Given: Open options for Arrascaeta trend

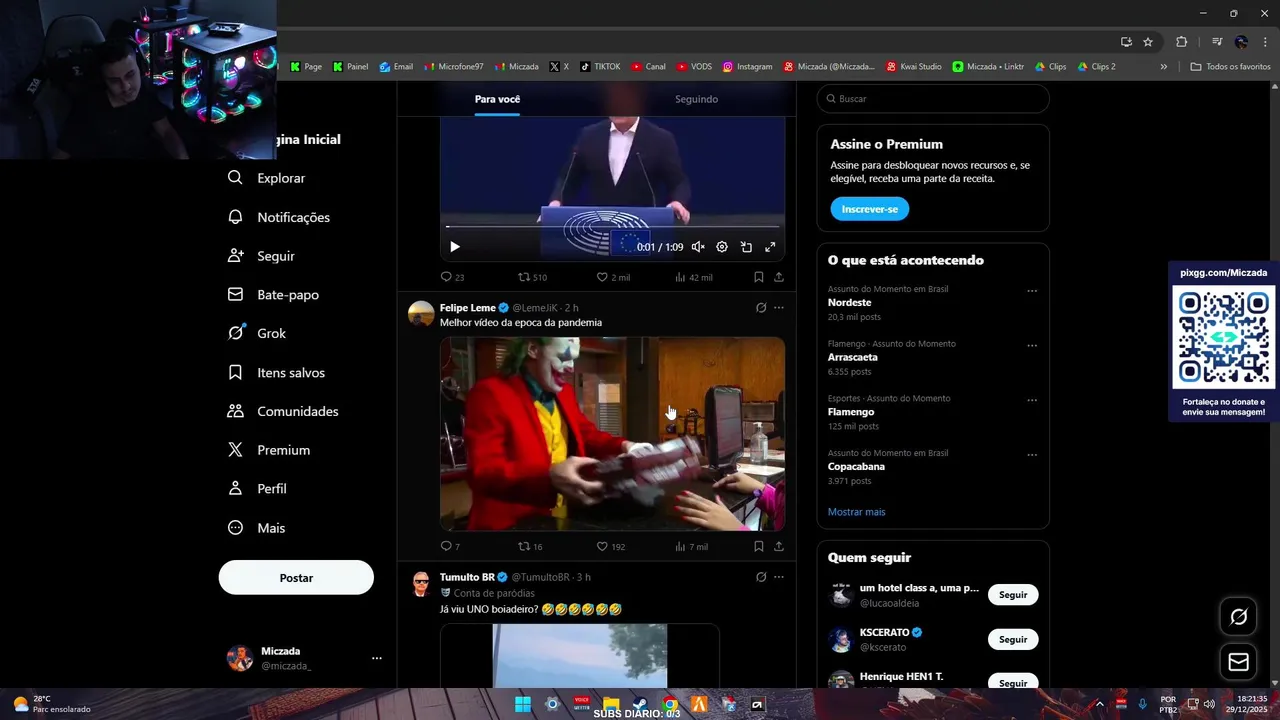Looking at the screenshot, I should 1032,346.
